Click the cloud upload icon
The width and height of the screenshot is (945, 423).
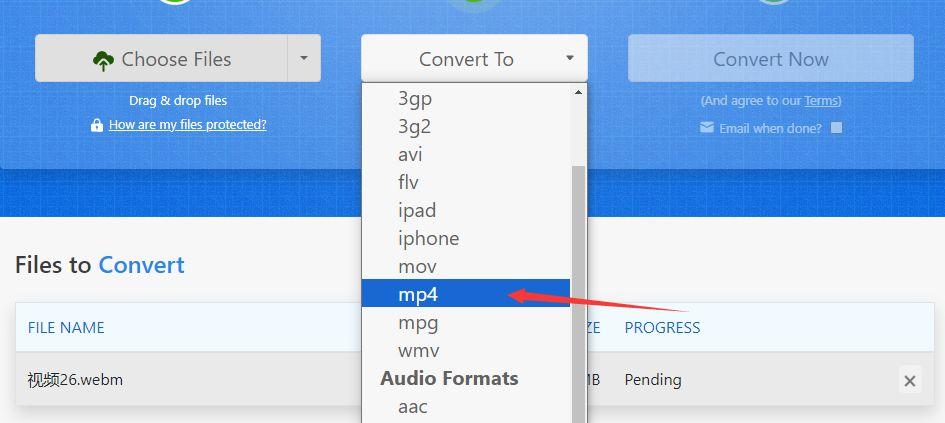click(x=103, y=60)
